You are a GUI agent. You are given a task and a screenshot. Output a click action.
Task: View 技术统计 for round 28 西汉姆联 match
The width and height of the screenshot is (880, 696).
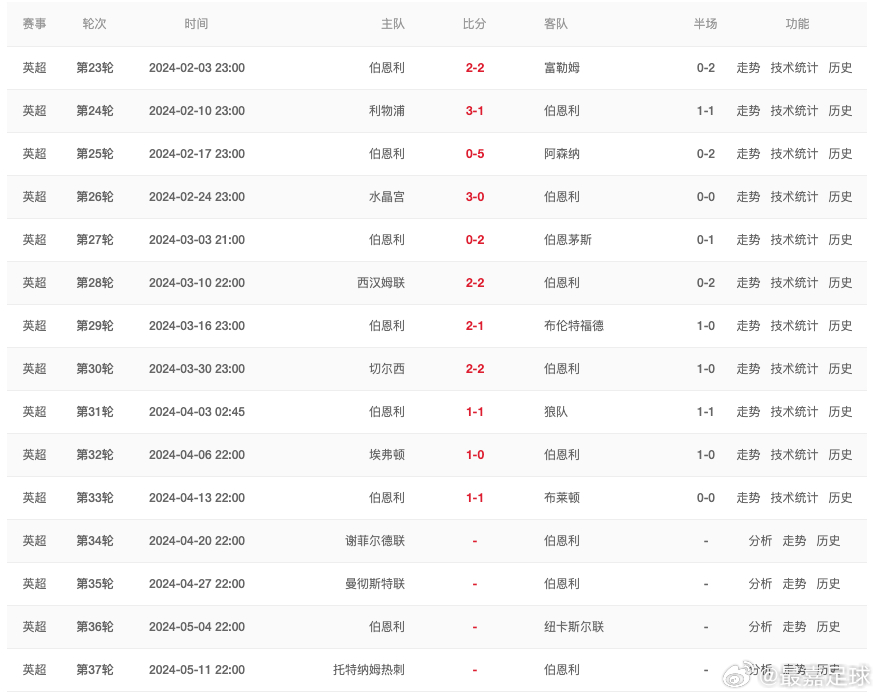794,283
